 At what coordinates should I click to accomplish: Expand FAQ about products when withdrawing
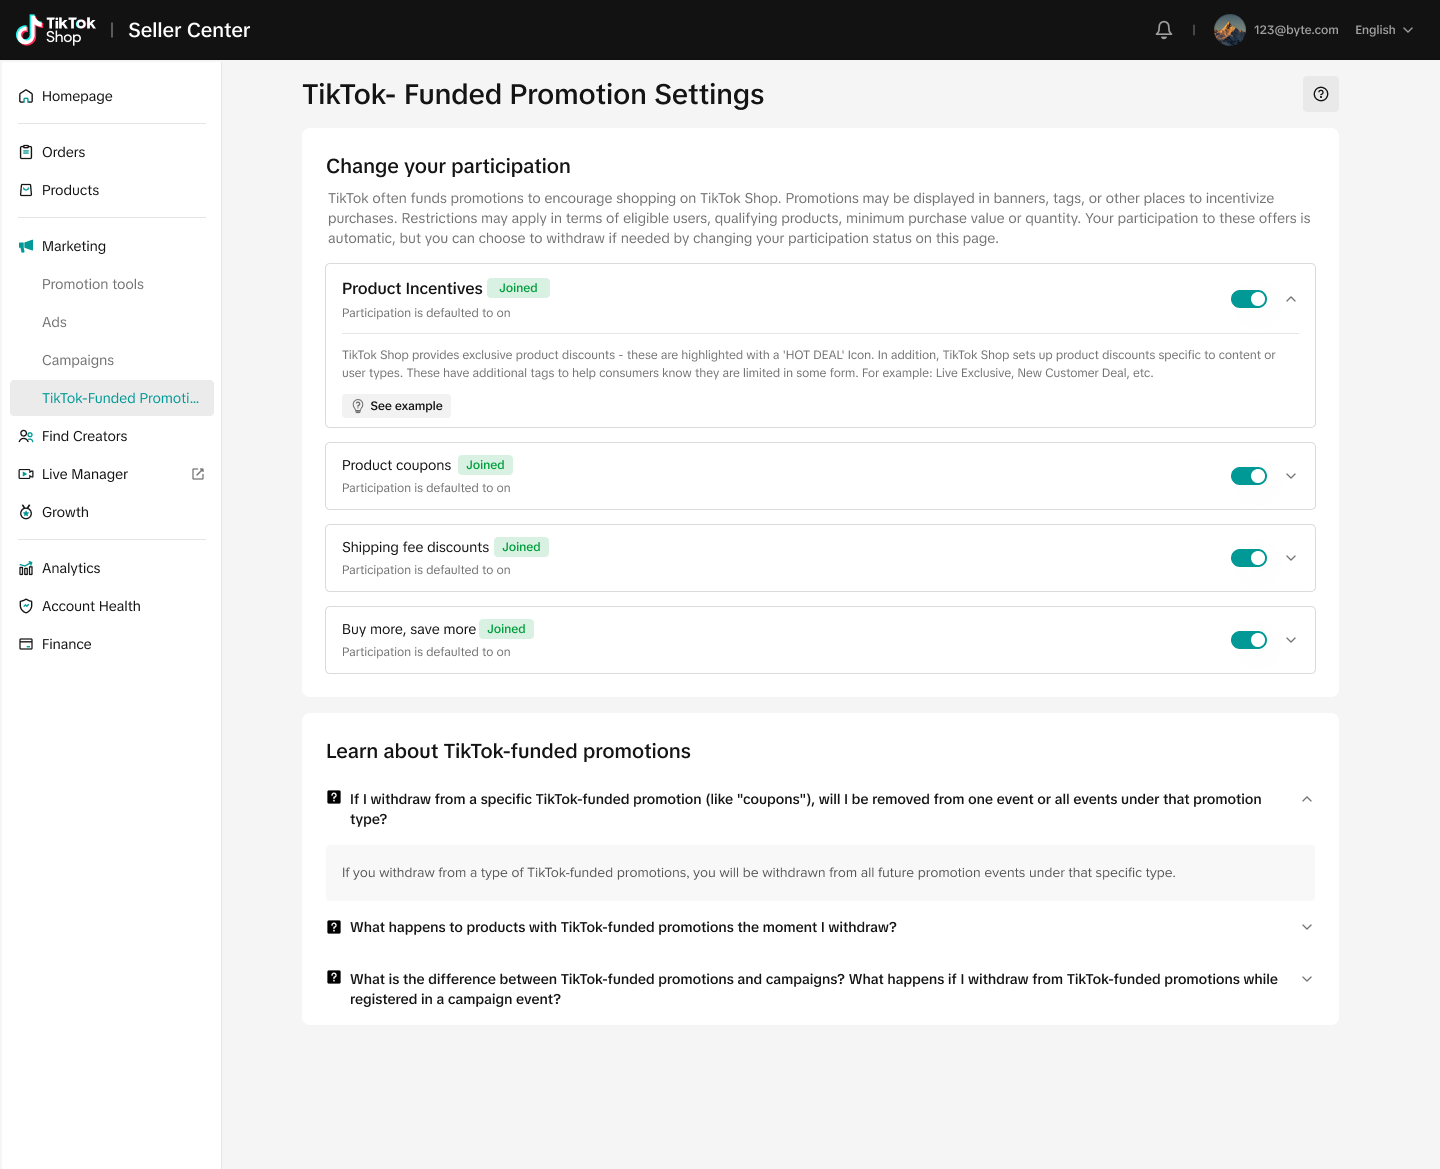point(1306,927)
